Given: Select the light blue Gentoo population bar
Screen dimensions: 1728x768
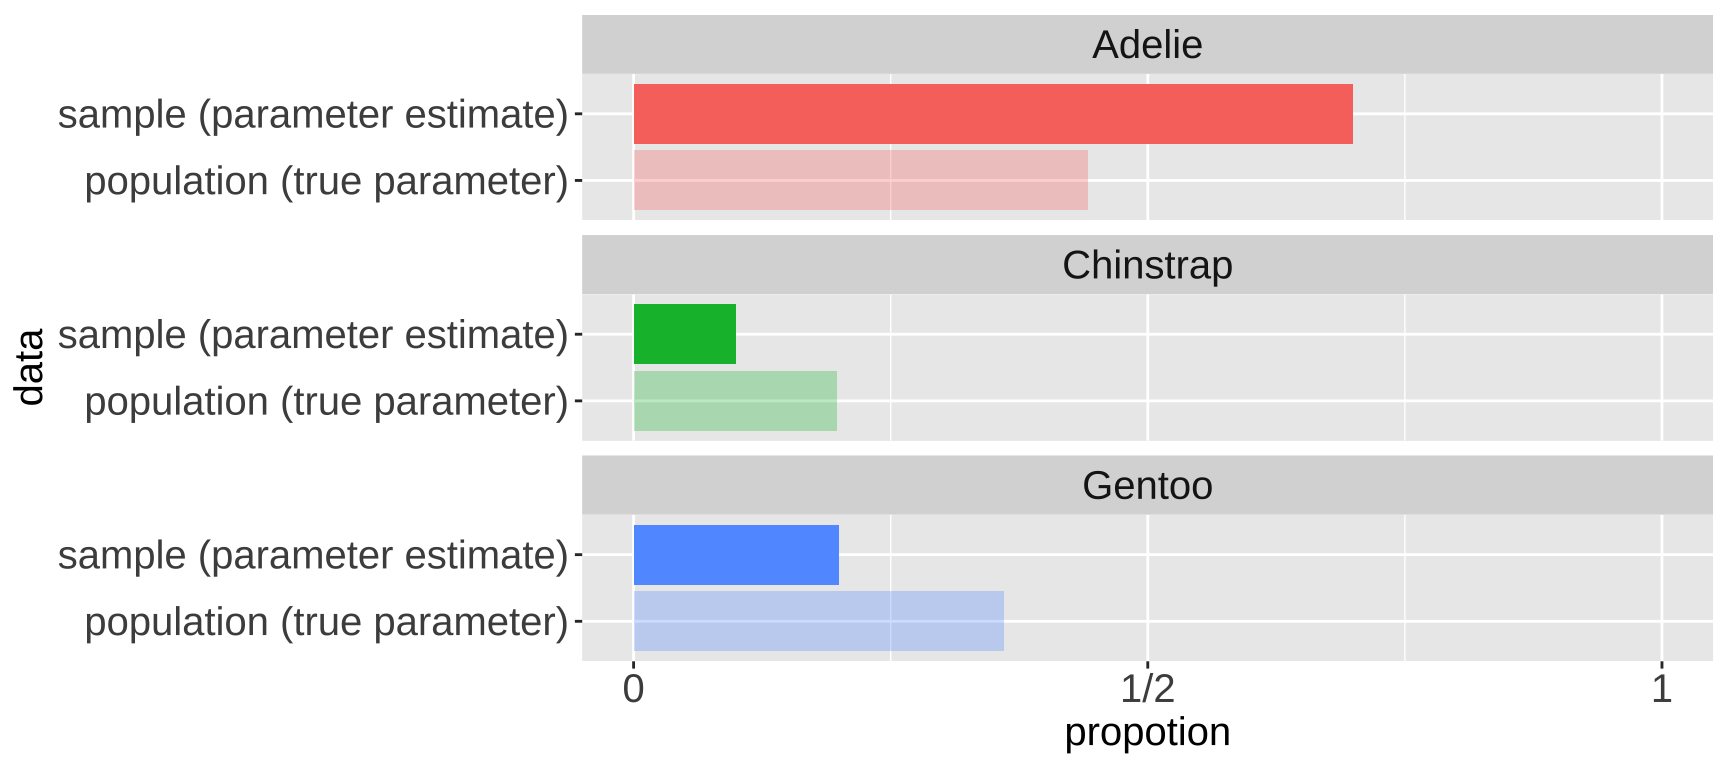Looking at the screenshot, I should tap(818, 621).
